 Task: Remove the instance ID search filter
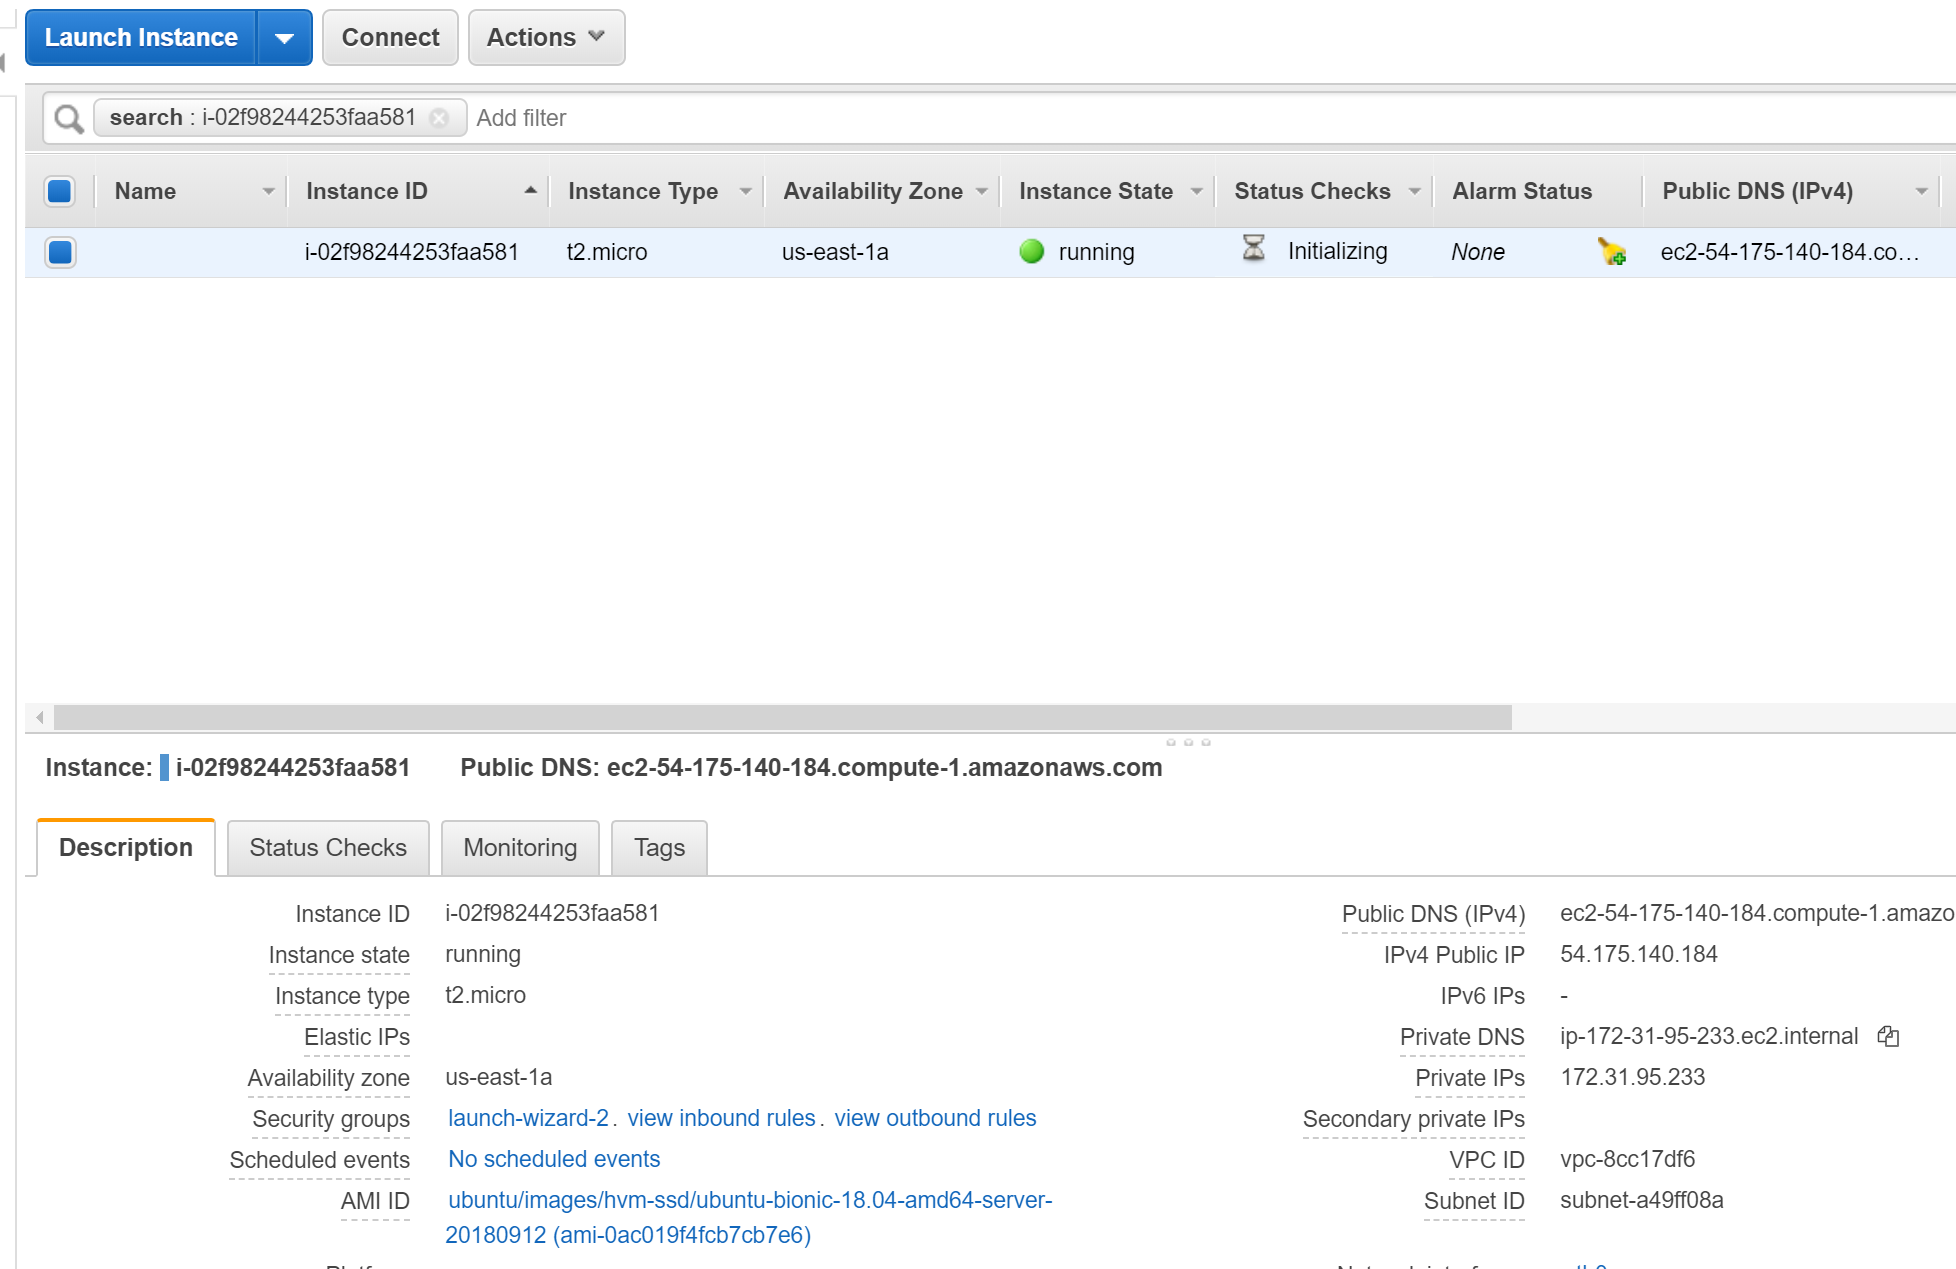(x=439, y=118)
